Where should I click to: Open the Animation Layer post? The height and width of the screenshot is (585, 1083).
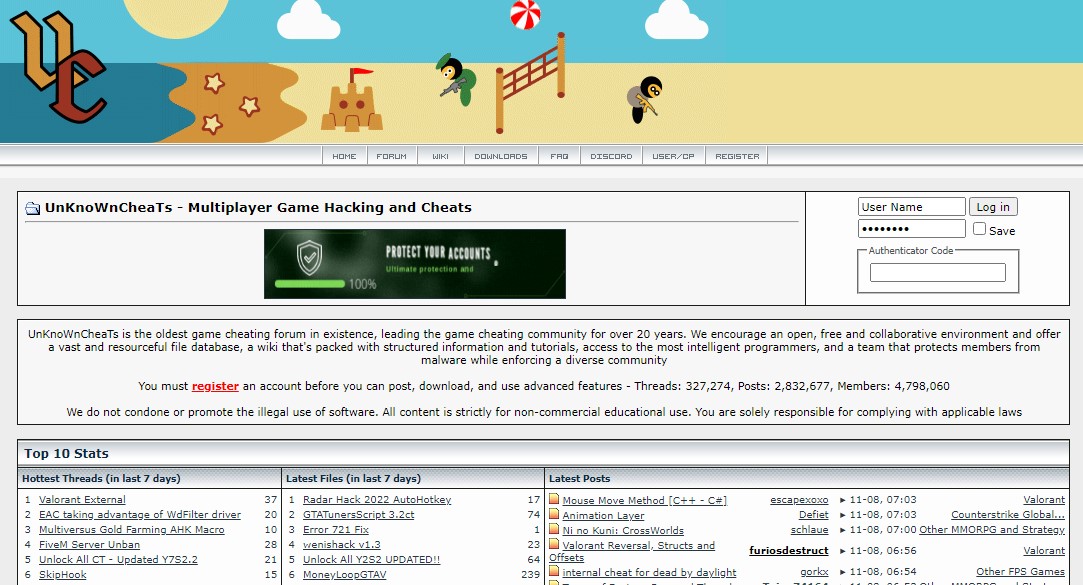(x=603, y=515)
